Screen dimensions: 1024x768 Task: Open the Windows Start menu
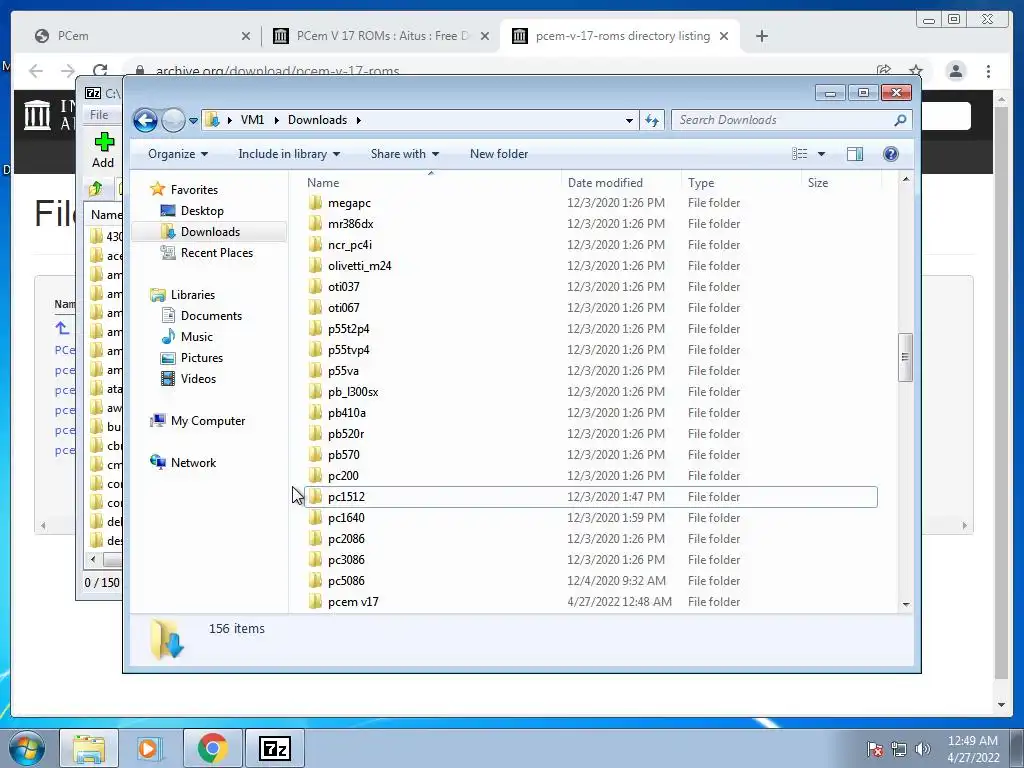27,749
